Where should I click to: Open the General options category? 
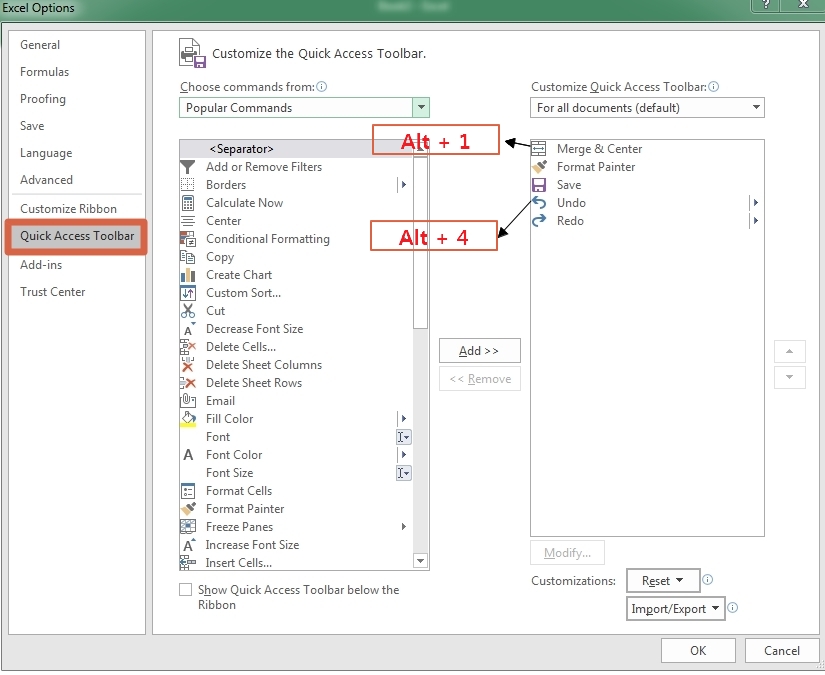40,45
